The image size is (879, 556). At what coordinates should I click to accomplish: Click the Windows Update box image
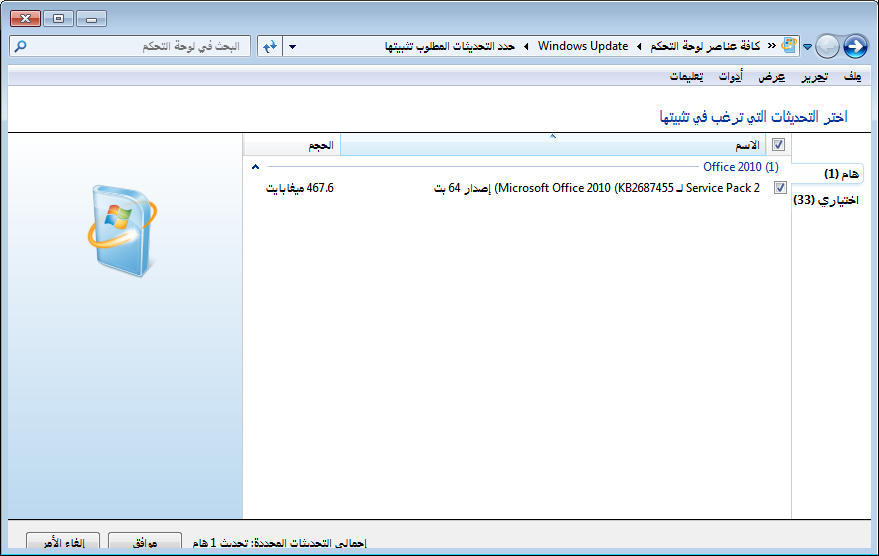coord(120,229)
